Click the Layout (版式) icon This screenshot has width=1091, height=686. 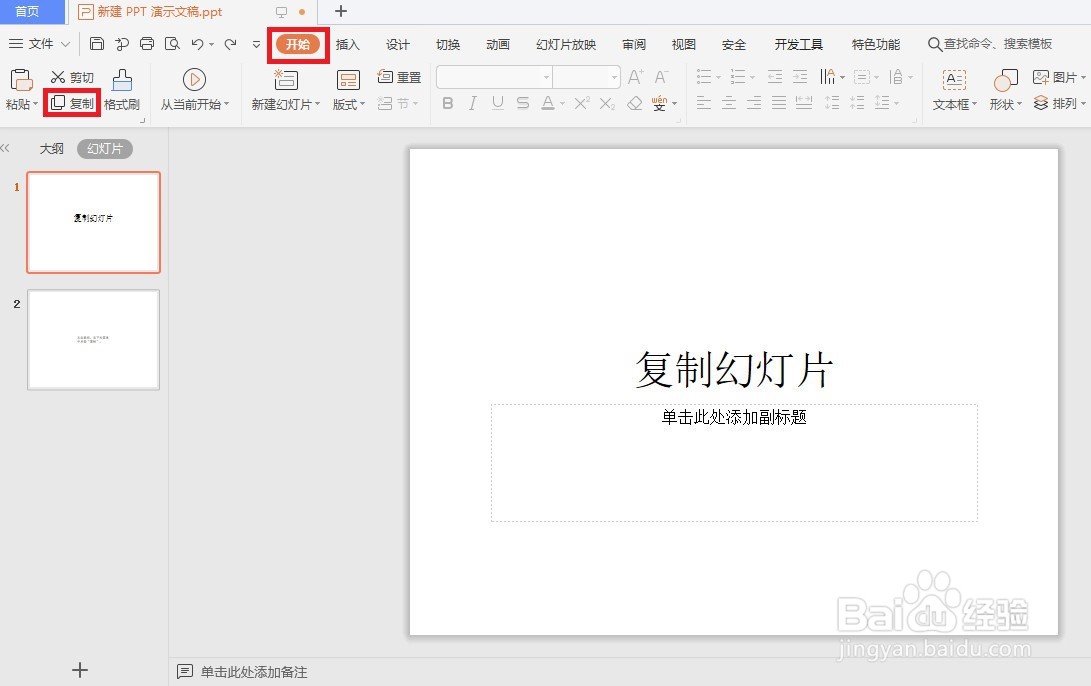(x=348, y=80)
